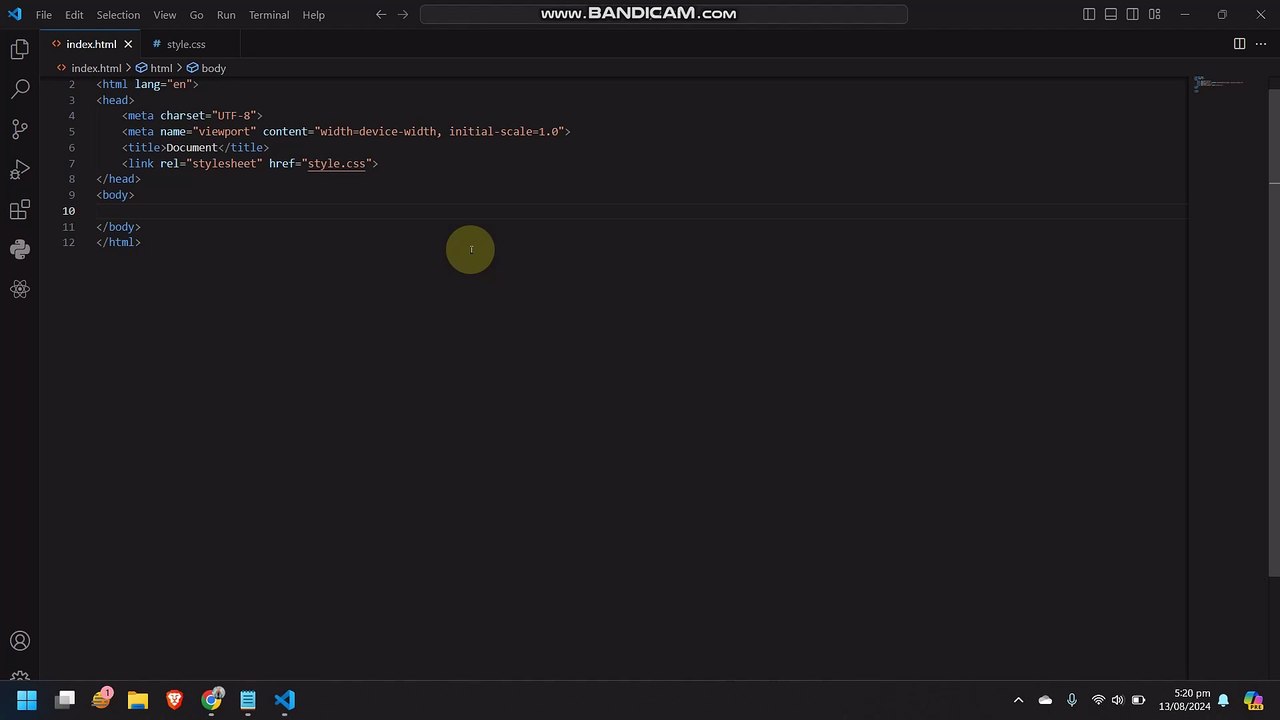This screenshot has width=1280, height=720.
Task: Click the charset="UTF-8" attribute
Action: click(x=208, y=116)
